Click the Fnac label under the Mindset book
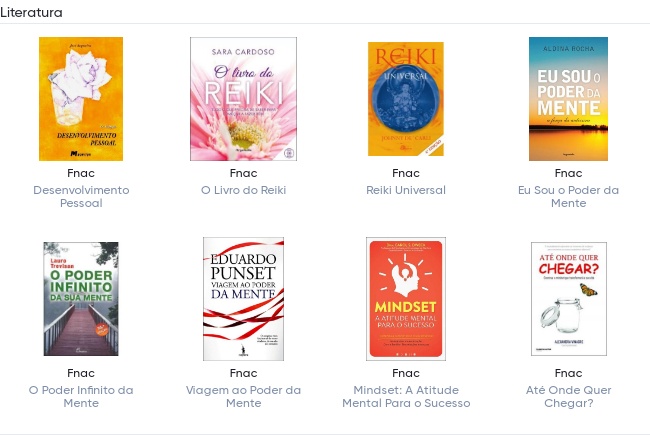 point(406,373)
